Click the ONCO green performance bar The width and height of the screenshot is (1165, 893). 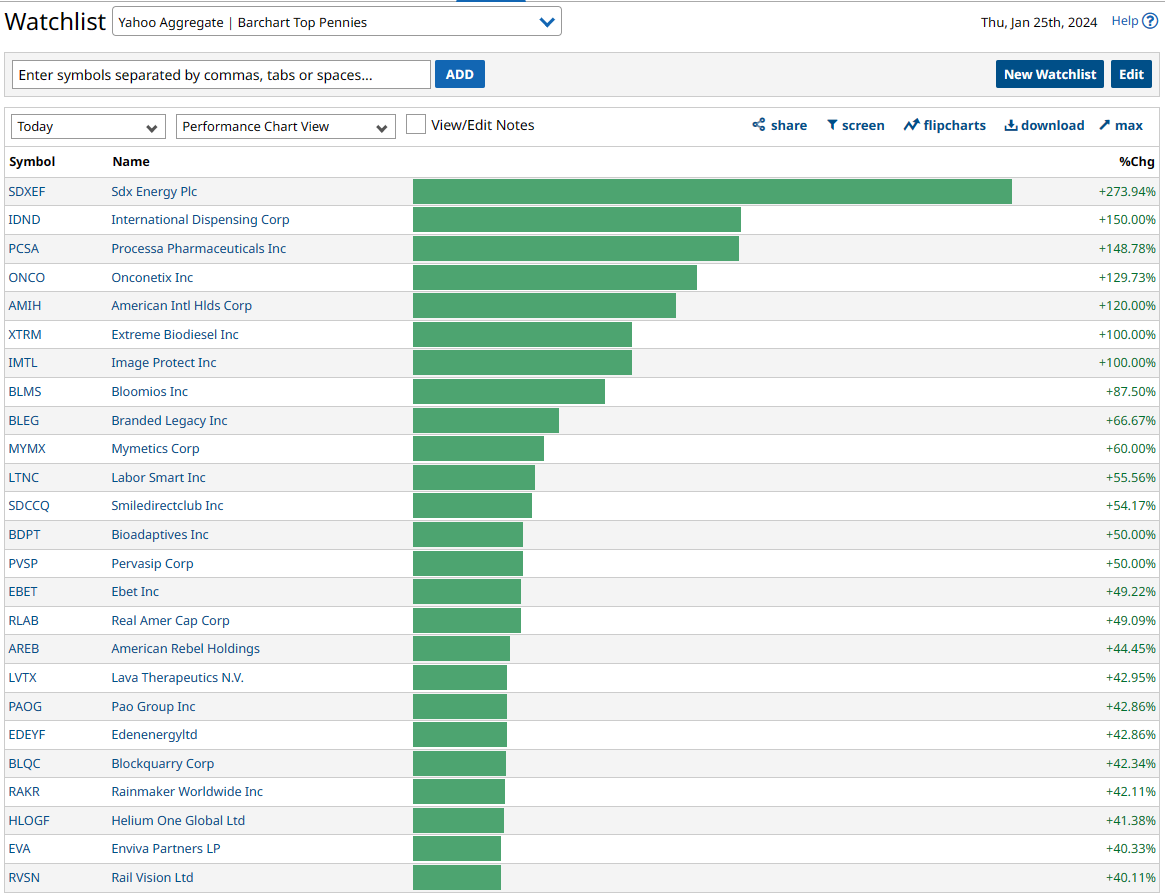555,278
